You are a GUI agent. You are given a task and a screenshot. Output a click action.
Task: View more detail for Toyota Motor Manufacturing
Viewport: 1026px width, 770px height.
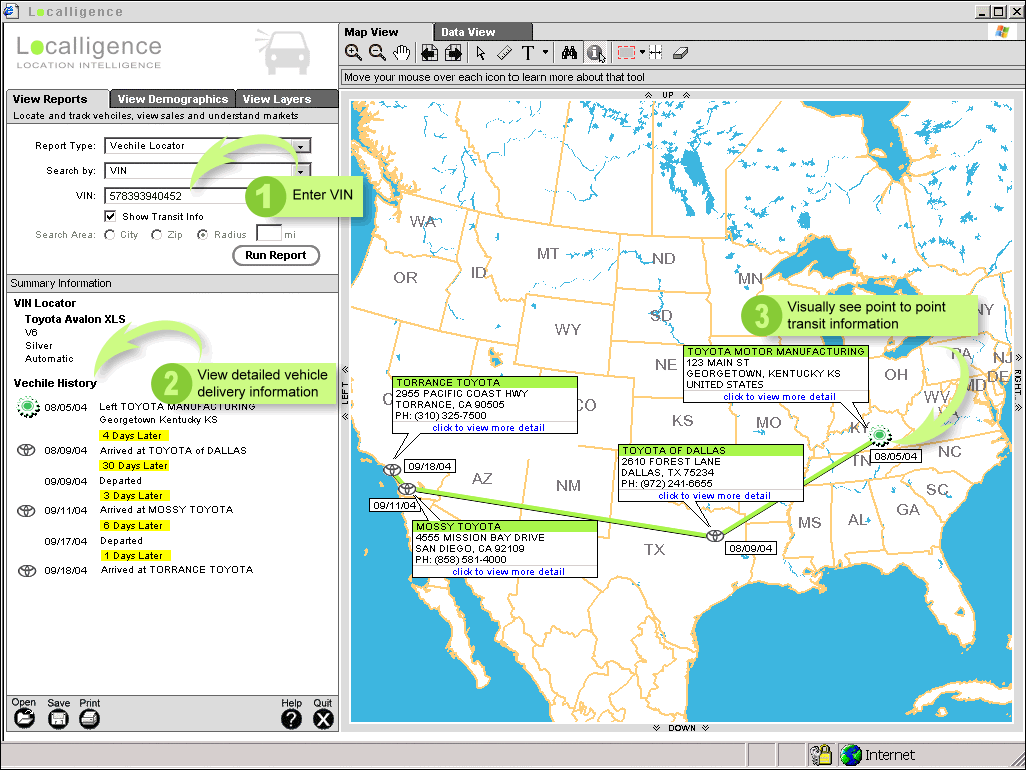pos(779,396)
